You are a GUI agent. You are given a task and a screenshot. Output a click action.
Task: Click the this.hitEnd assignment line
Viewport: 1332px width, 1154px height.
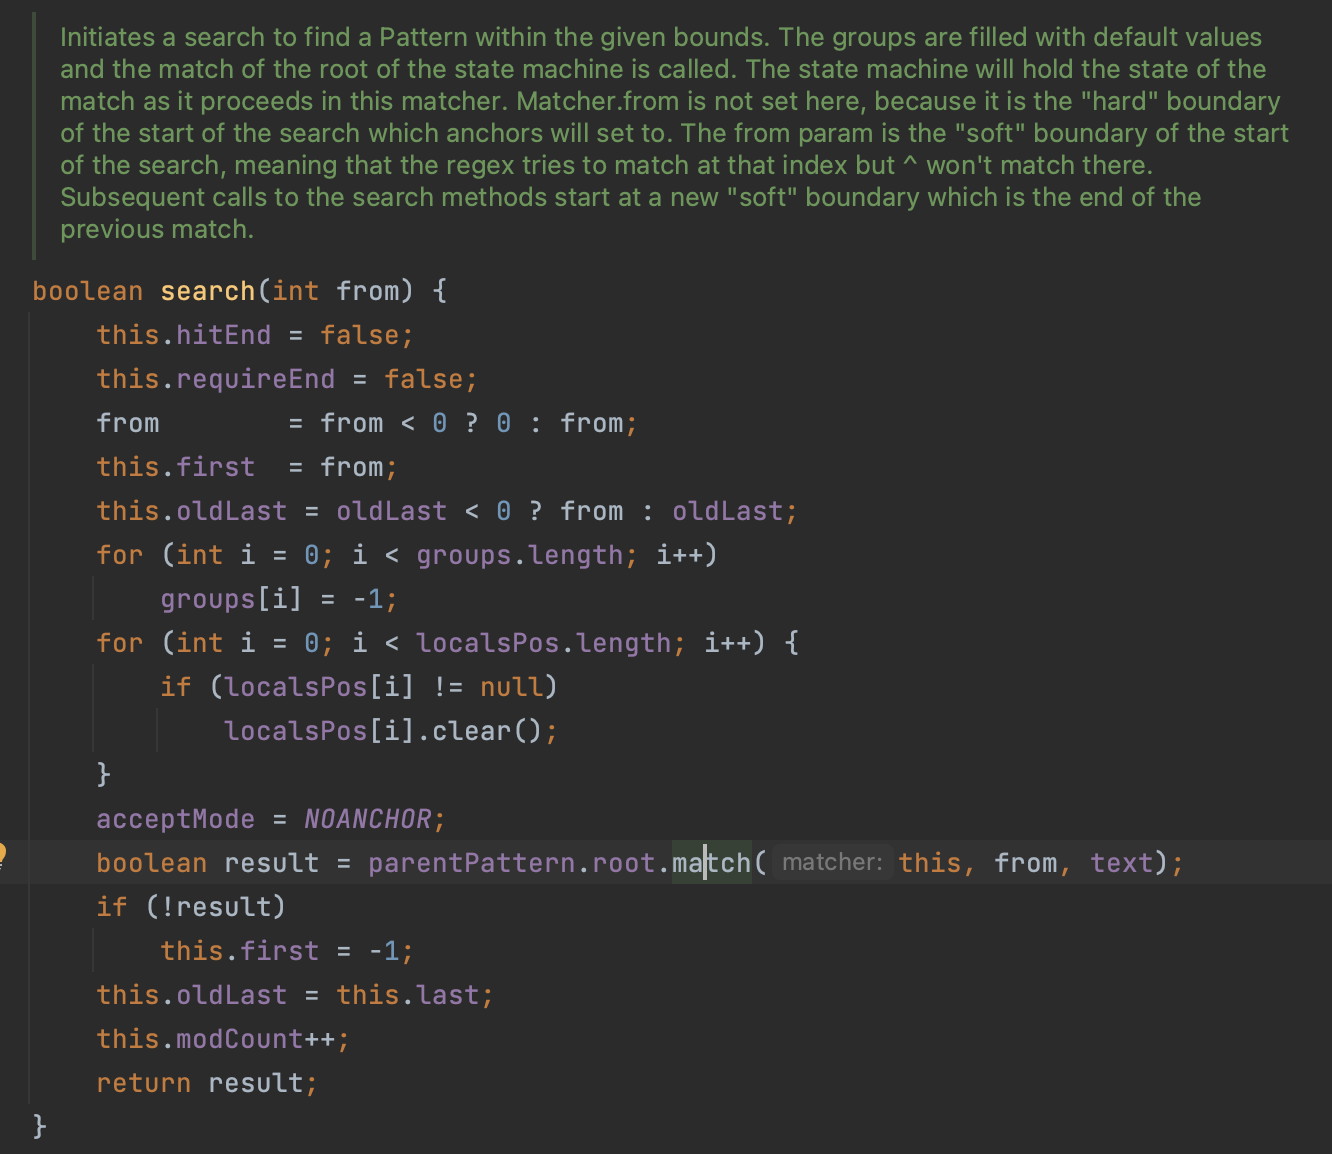click(x=255, y=335)
